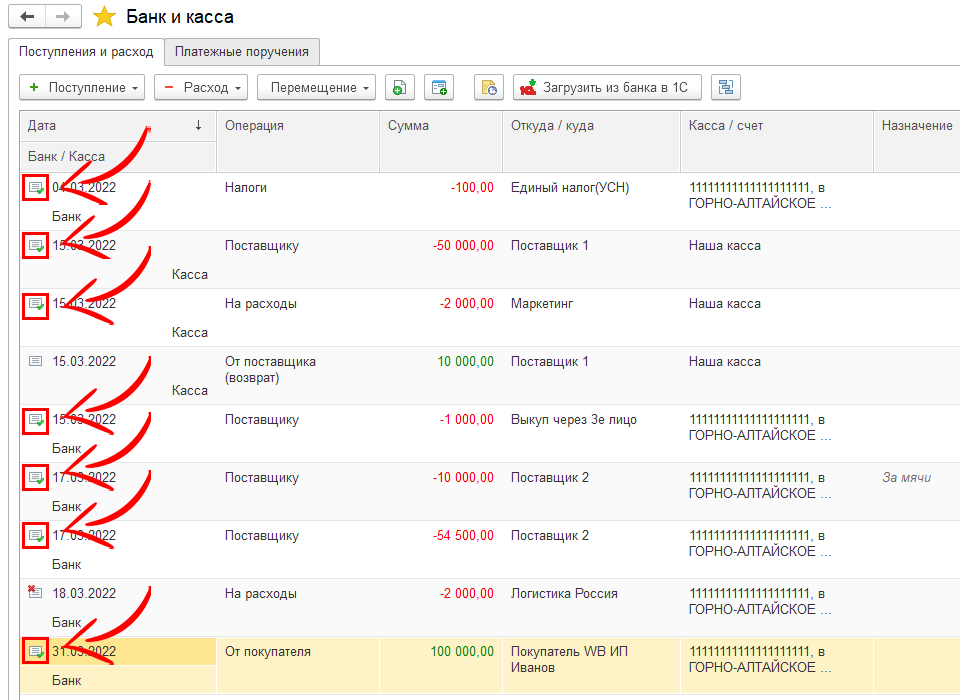This screenshot has width=960, height=700.
Task: Click the rightmost structure icon in the toolbar
Action: (x=725, y=88)
